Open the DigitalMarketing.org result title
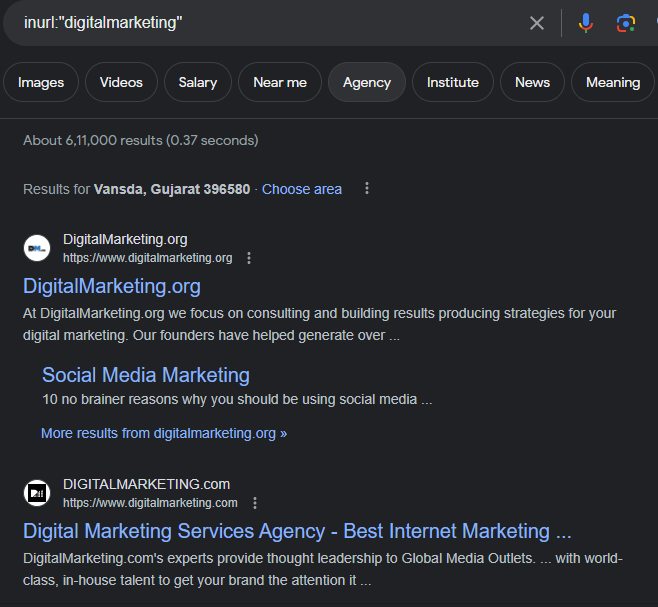The image size is (658, 607). coord(112,286)
